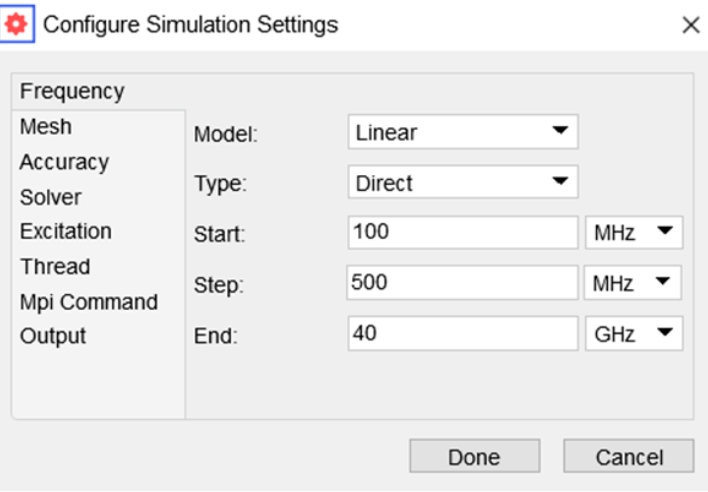This screenshot has height=492, width=708.
Task: Change the End frequency GHz unit
Action: (633, 334)
